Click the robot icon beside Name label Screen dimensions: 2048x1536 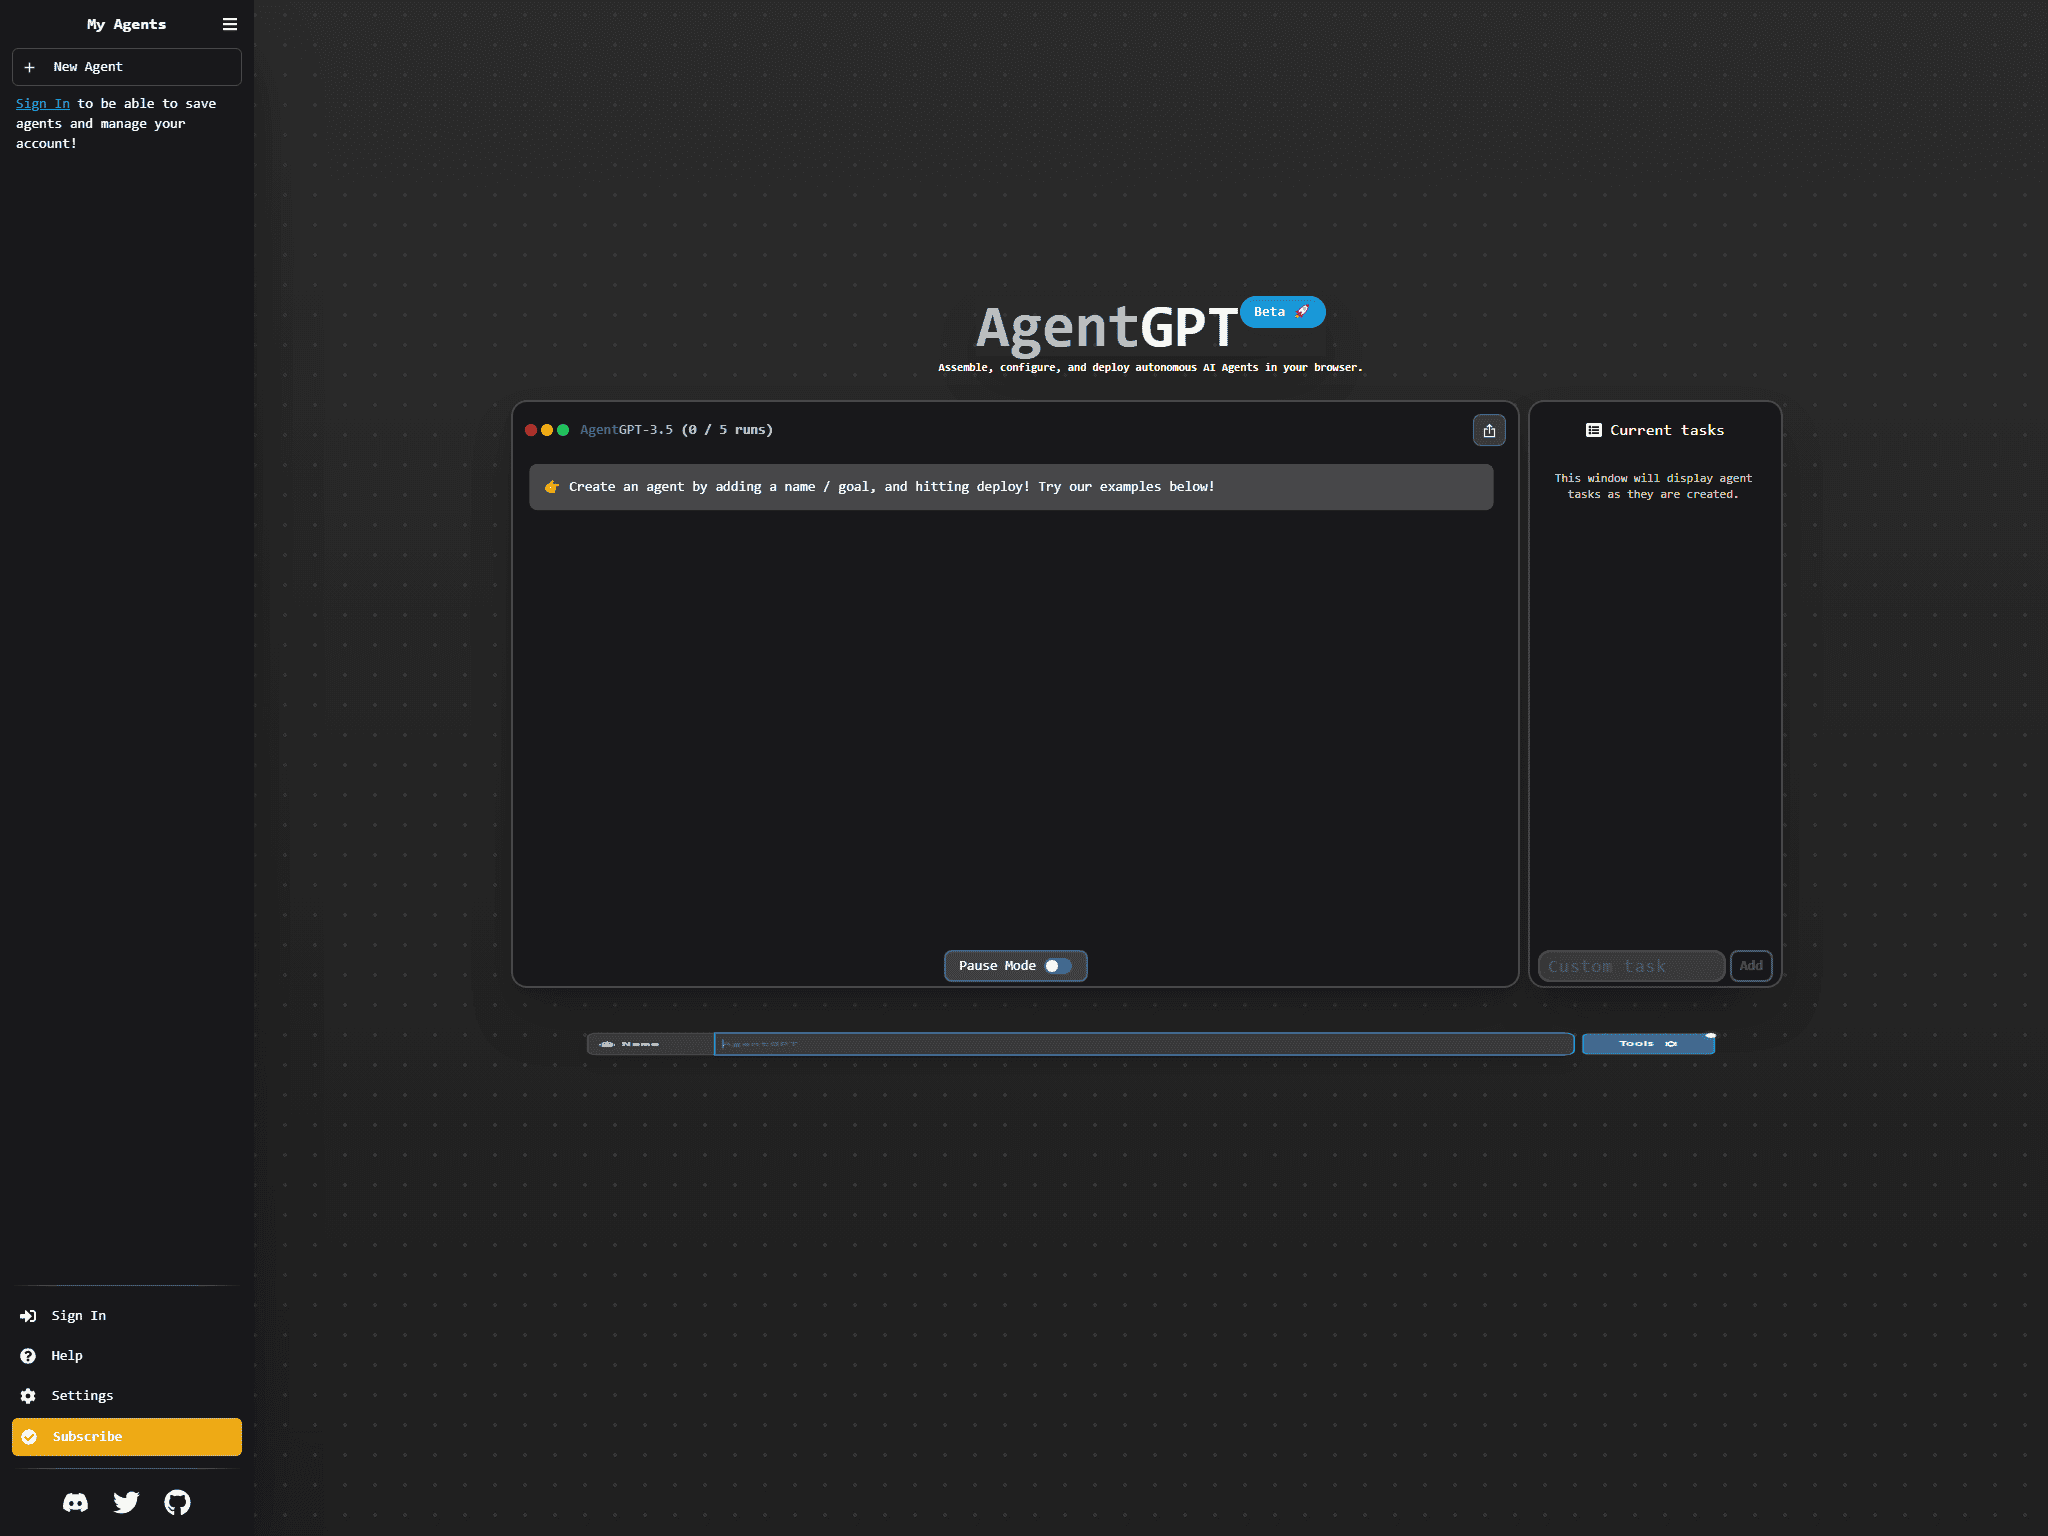[606, 1044]
